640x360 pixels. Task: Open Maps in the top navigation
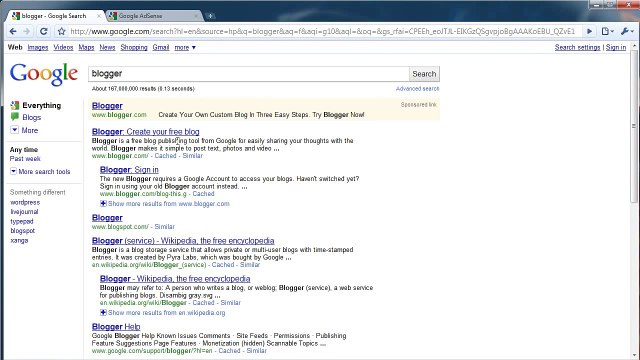pos(86,47)
